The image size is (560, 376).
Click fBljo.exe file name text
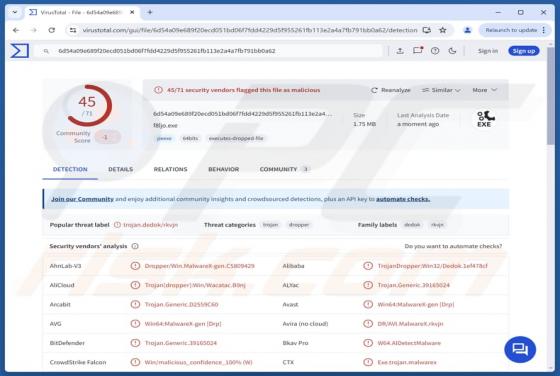tap(165, 126)
